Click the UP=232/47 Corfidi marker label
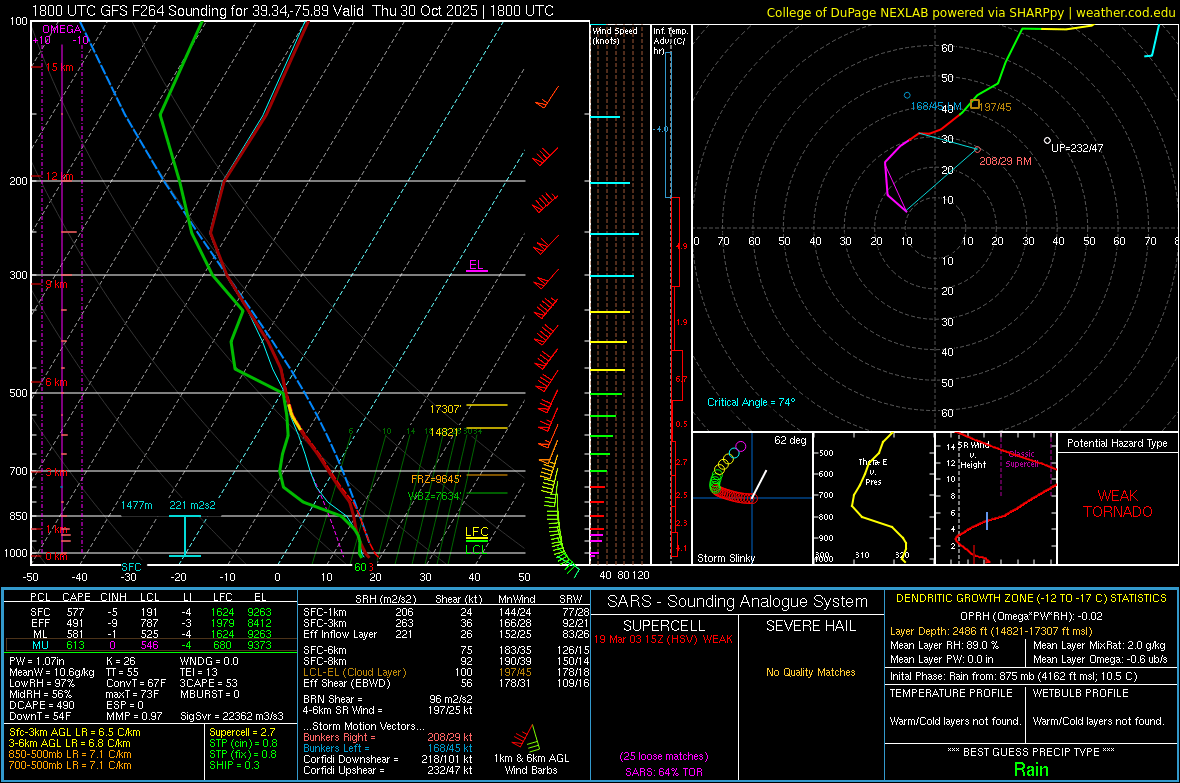 coord(1077,148)
